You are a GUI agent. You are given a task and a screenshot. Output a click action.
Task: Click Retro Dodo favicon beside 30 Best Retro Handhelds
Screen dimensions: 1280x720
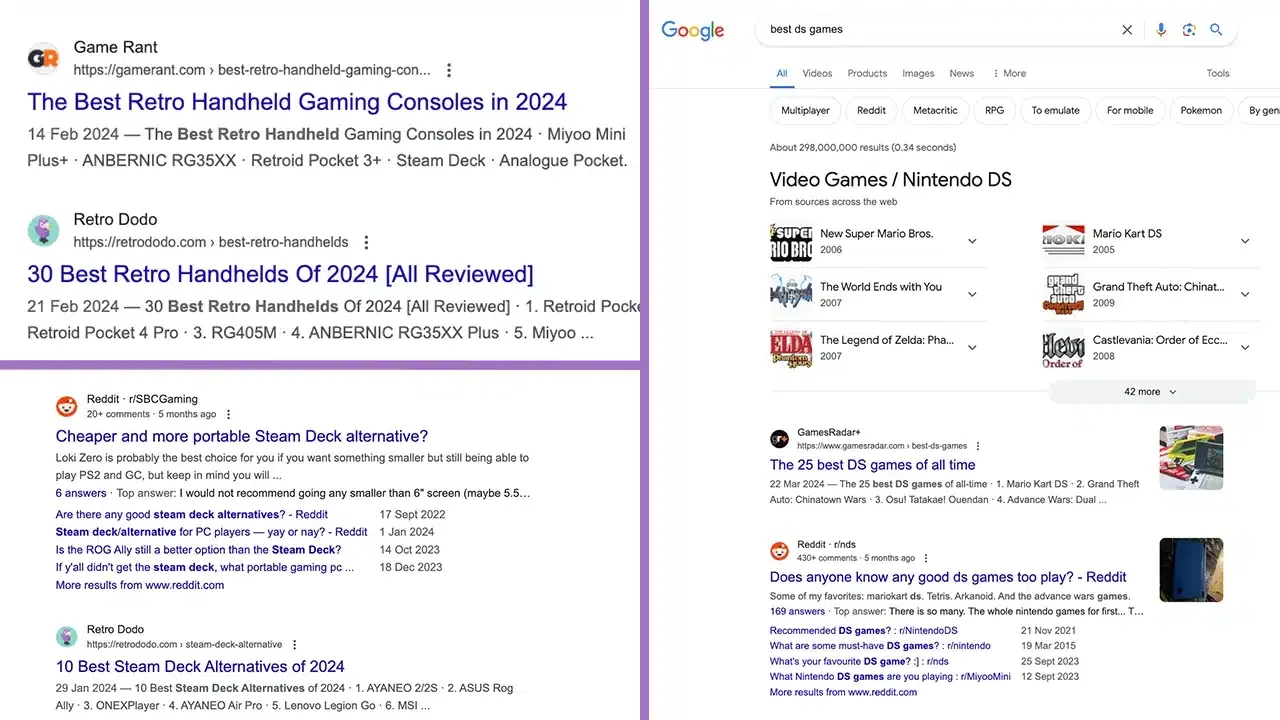pyautogui.click(x=43, y=231)
